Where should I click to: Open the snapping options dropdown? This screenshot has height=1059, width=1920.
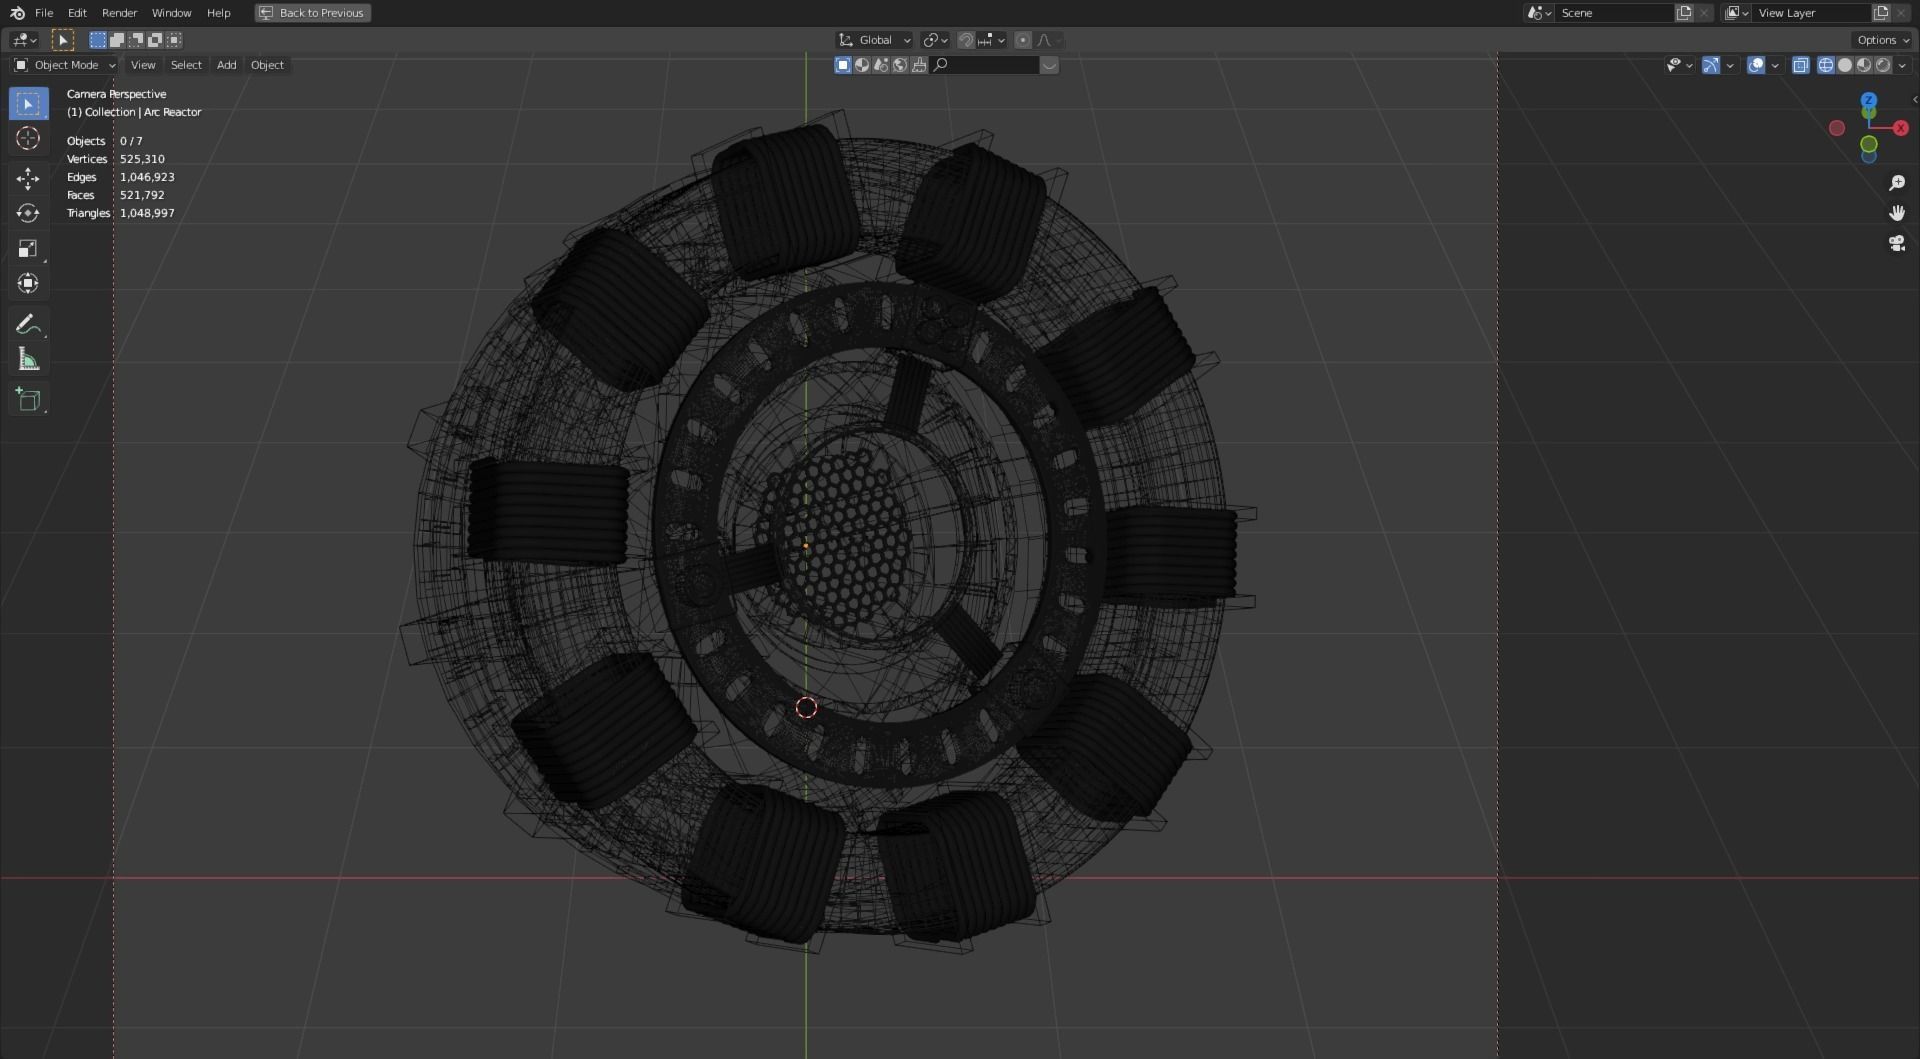(x=992, y=40)
